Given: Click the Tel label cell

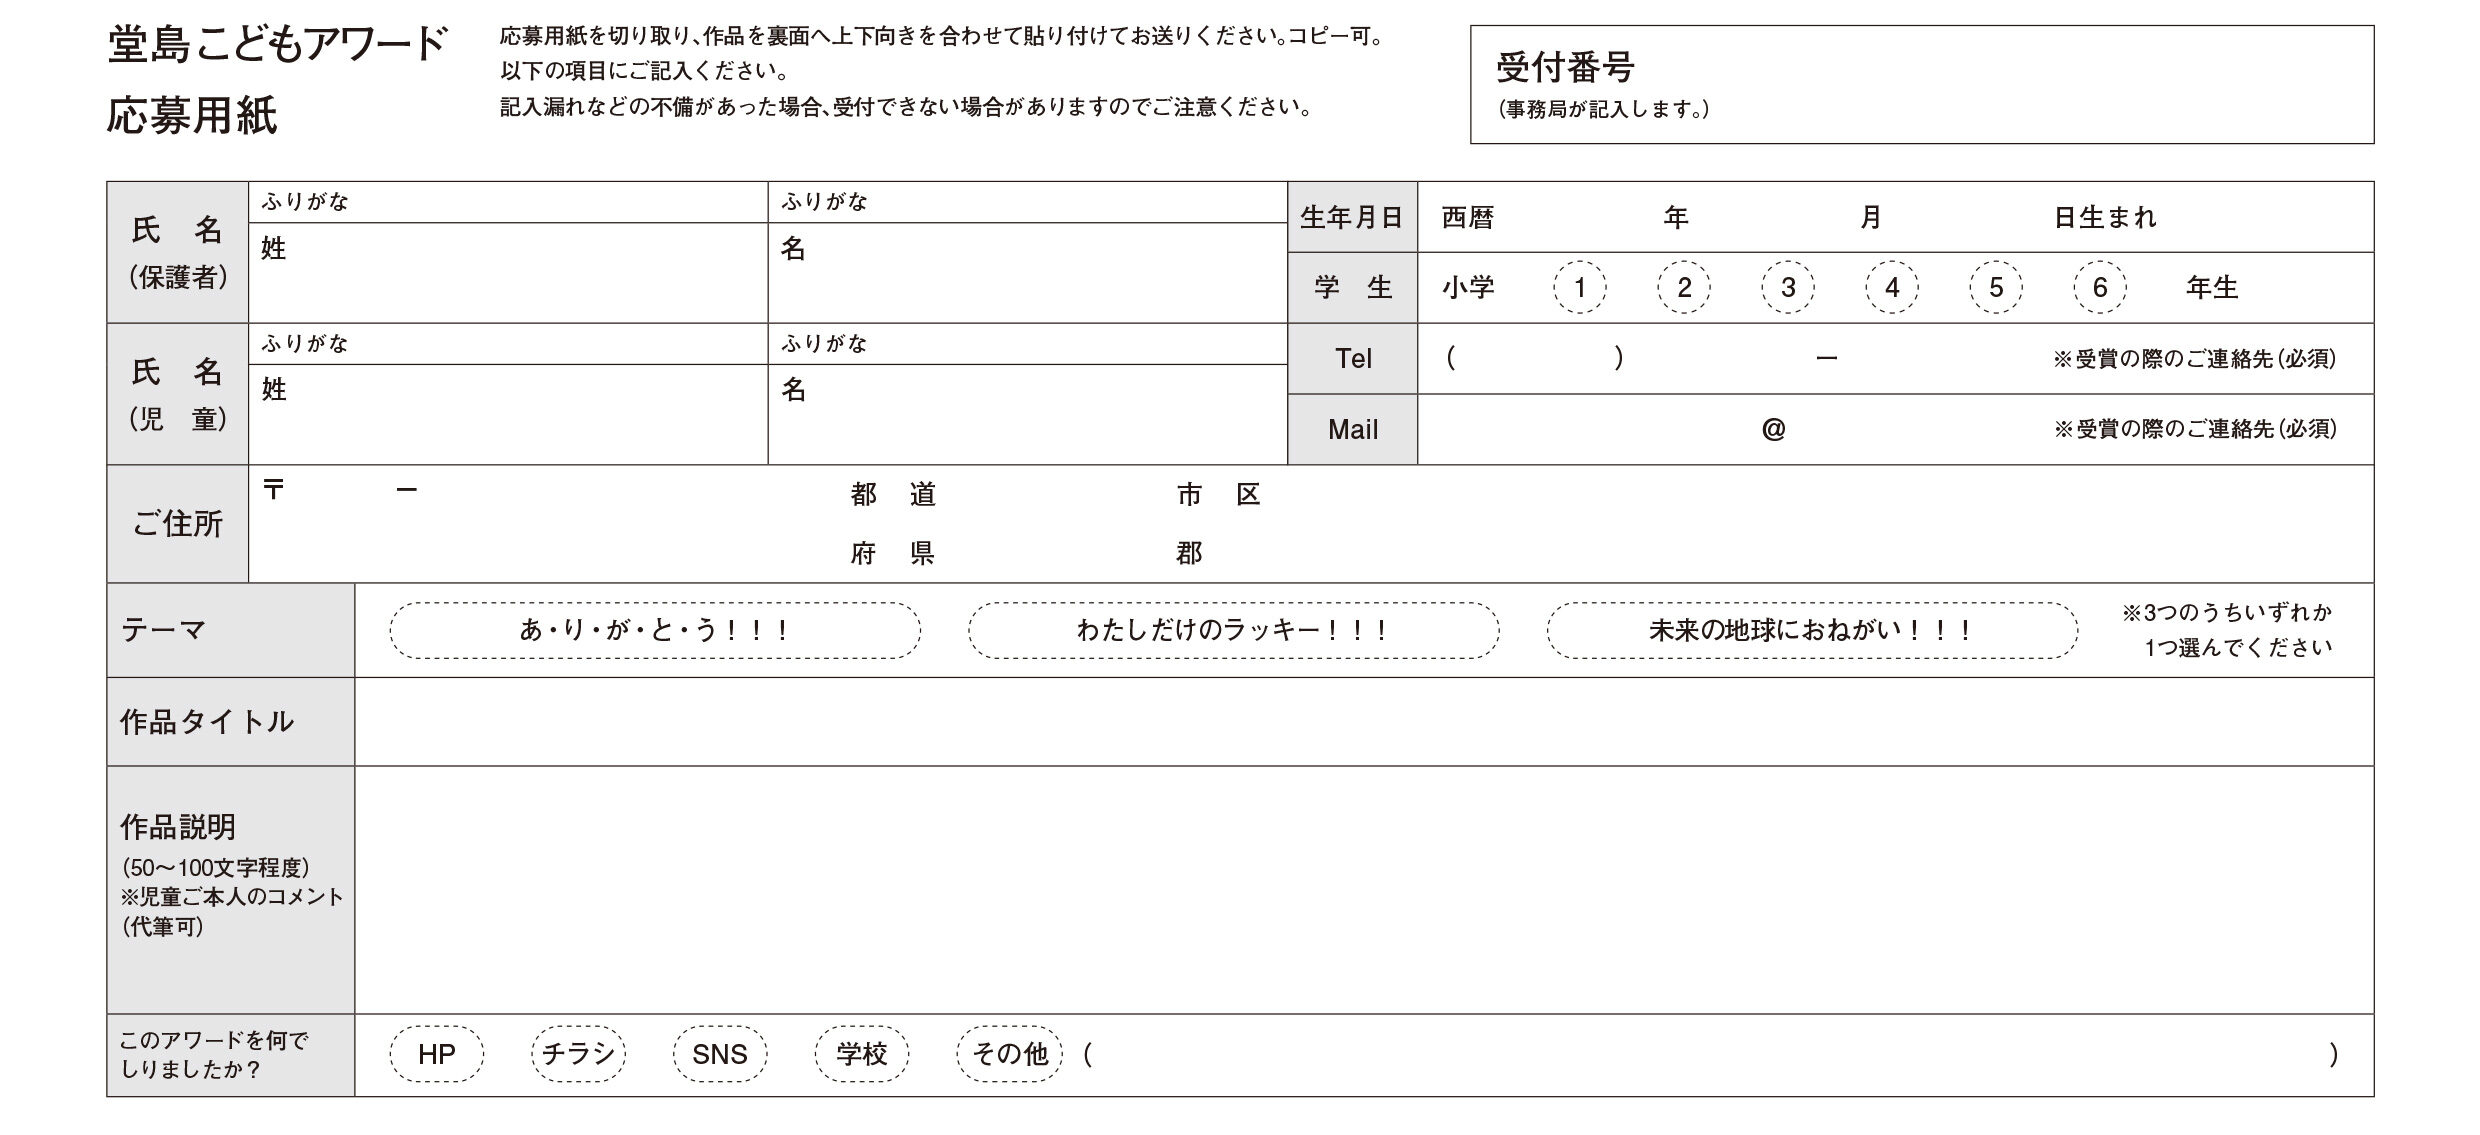Looking at the screenshot, I should coord(1352,358).
